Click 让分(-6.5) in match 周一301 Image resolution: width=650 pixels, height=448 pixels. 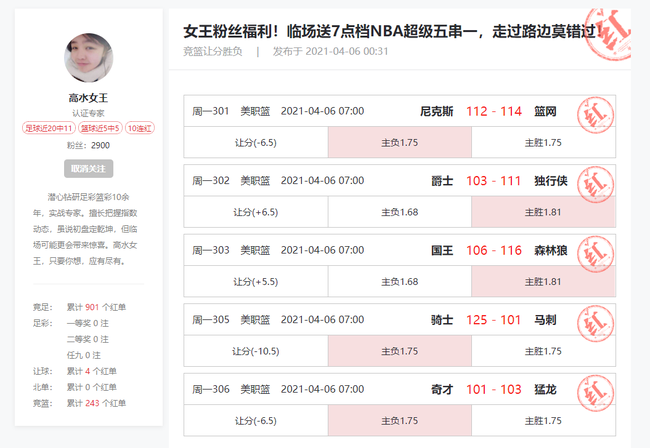(256, 143)
